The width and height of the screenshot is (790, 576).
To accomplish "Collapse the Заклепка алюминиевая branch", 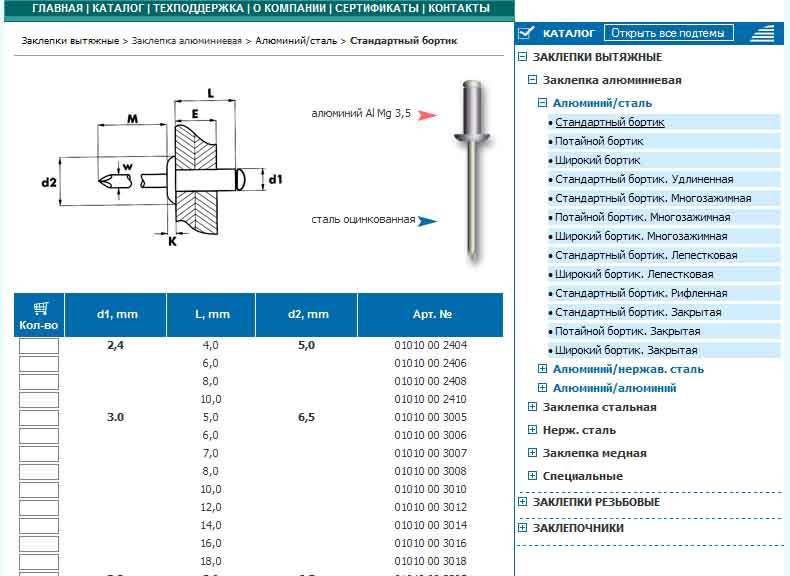I will 532,80.
